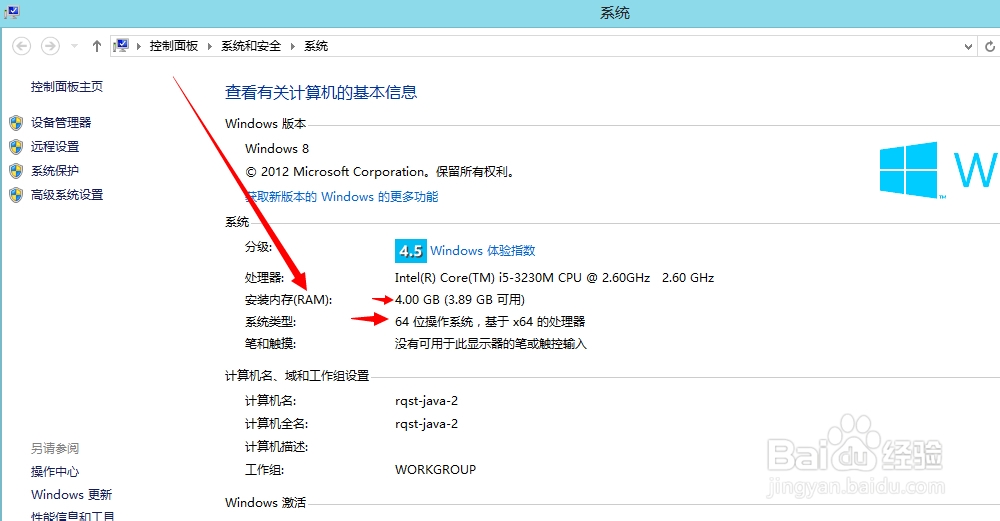Open Windows 更新 under 另请参阅

tap(71, 495)
